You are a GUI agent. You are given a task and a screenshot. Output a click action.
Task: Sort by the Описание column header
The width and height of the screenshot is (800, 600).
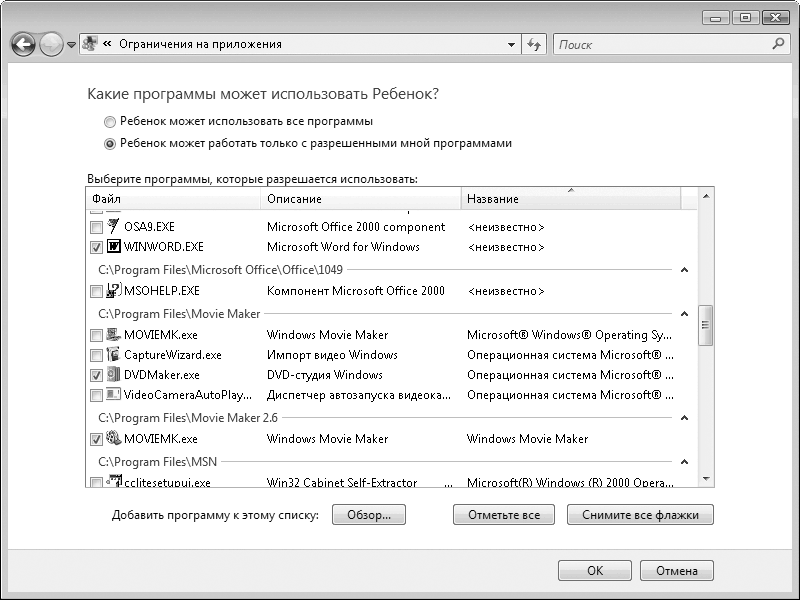coord(361,198)
